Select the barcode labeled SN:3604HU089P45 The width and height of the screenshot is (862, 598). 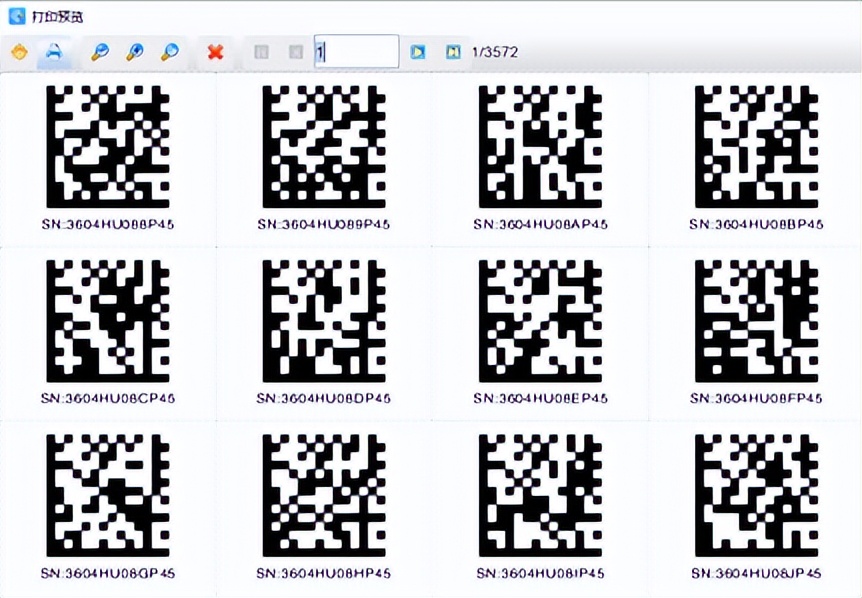[x=324, y=146]
